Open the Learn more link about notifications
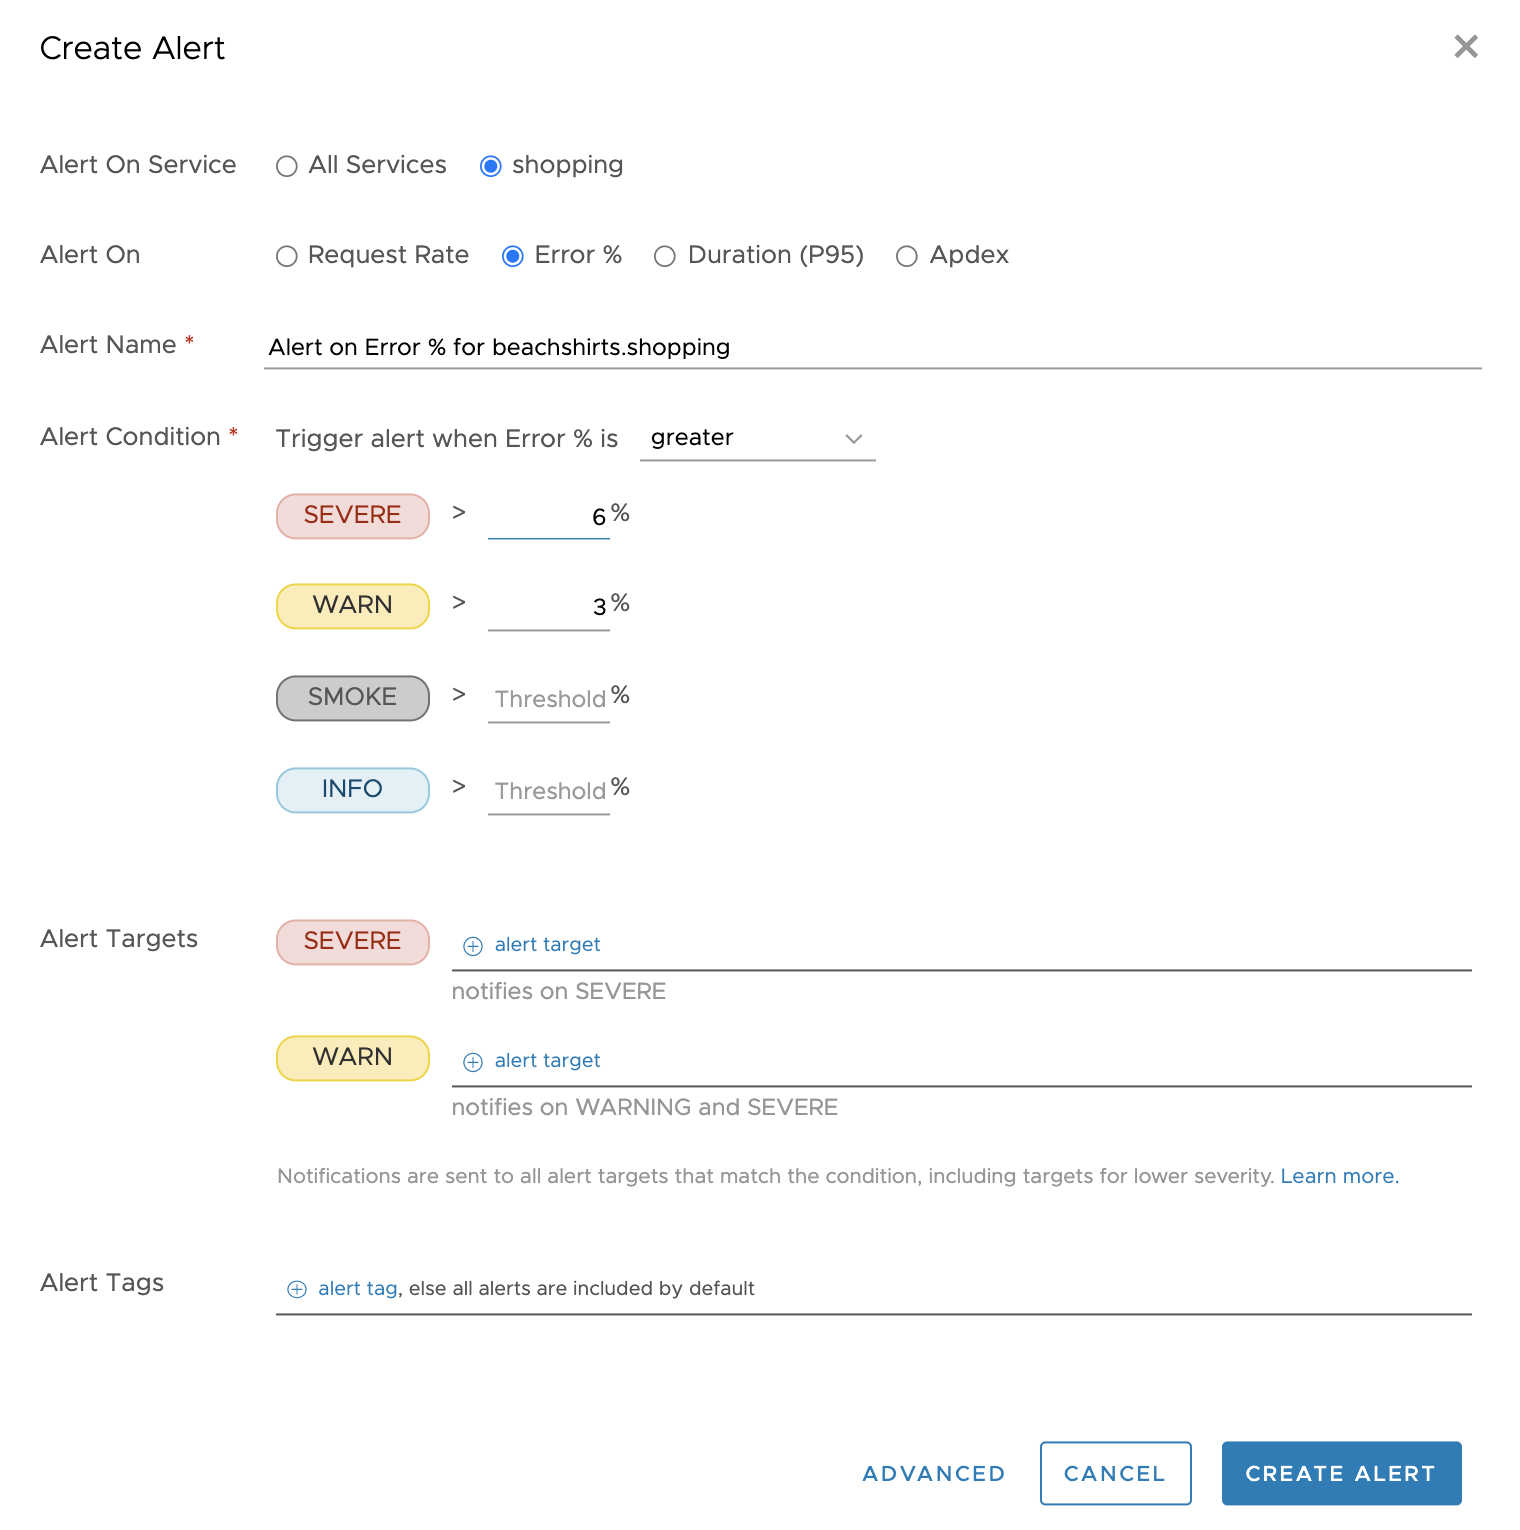1520x1530 pixels. [x=1337, y=1176]
